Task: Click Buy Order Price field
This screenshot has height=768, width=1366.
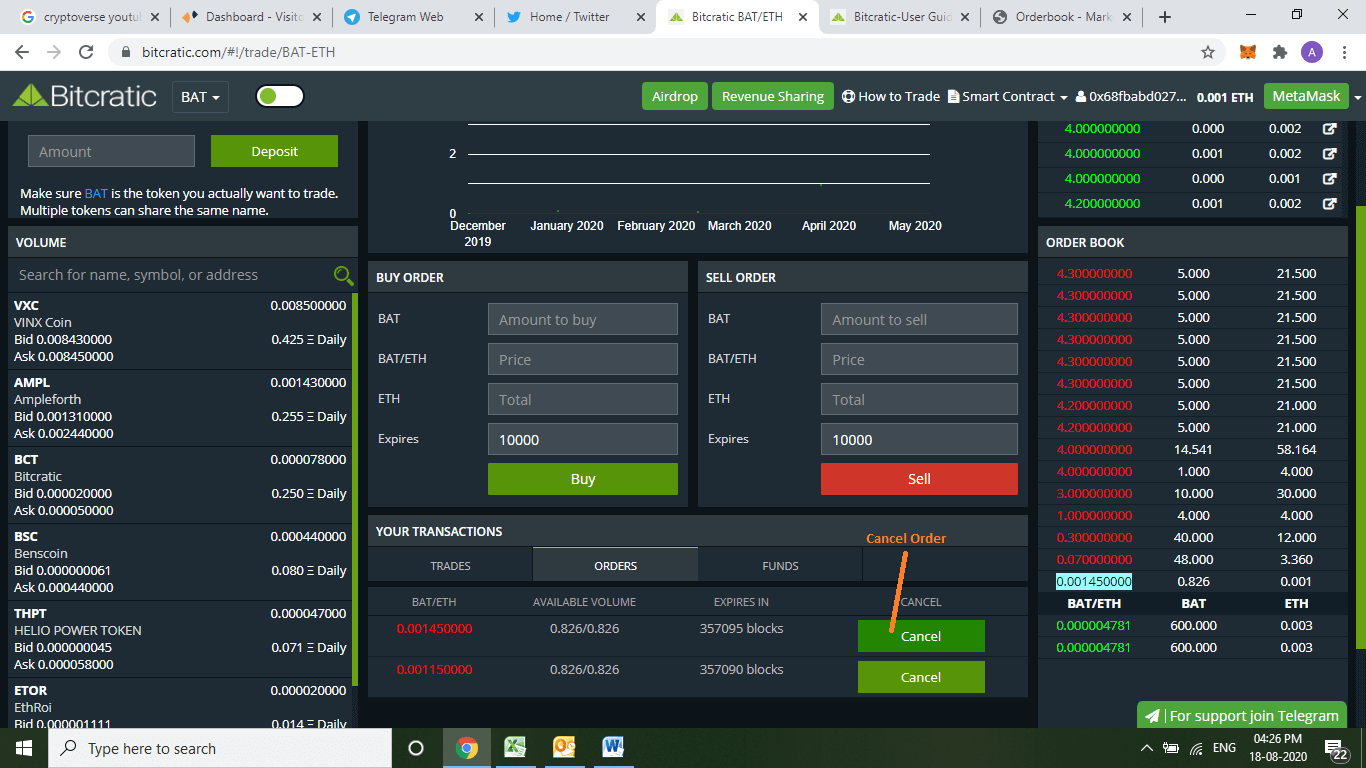Action: click(583, 359)
